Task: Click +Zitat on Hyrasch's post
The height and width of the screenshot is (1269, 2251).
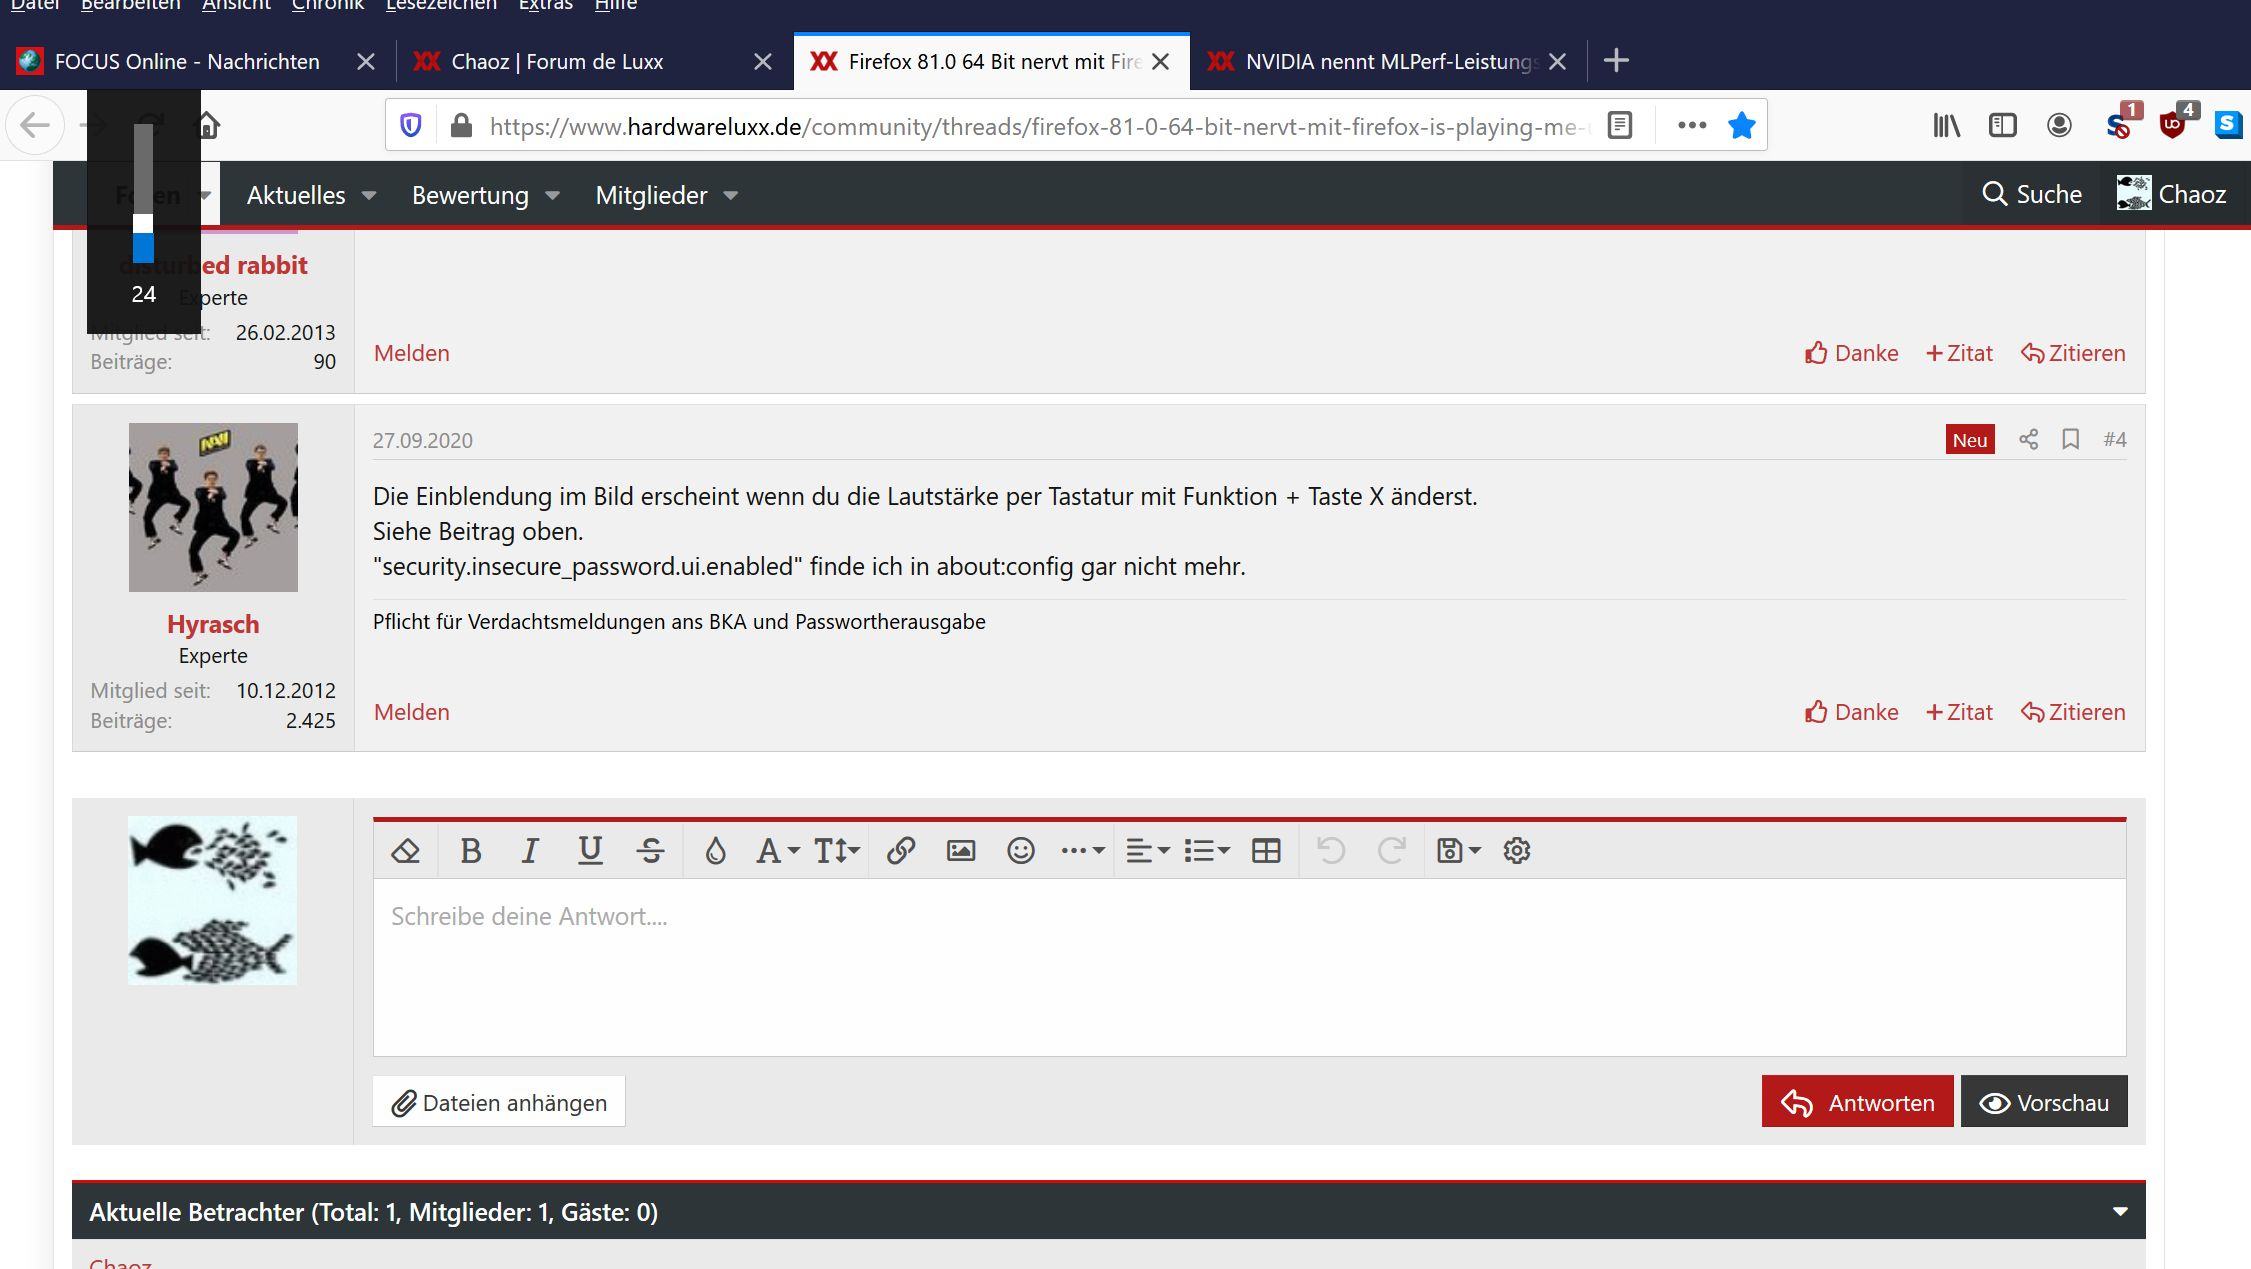Action: pos(1959,712)
